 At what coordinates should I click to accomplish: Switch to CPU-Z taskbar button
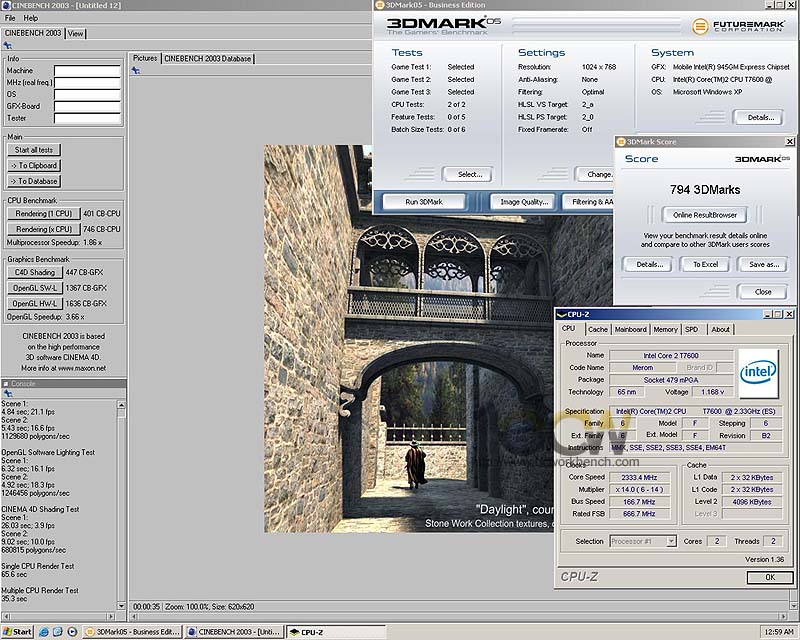point(336,632)
